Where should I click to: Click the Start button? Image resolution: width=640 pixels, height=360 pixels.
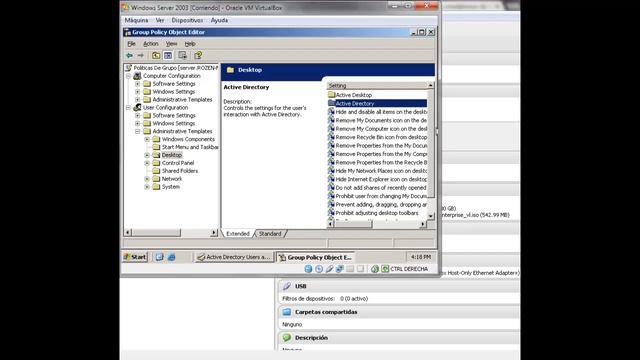(x=135, y=257)
